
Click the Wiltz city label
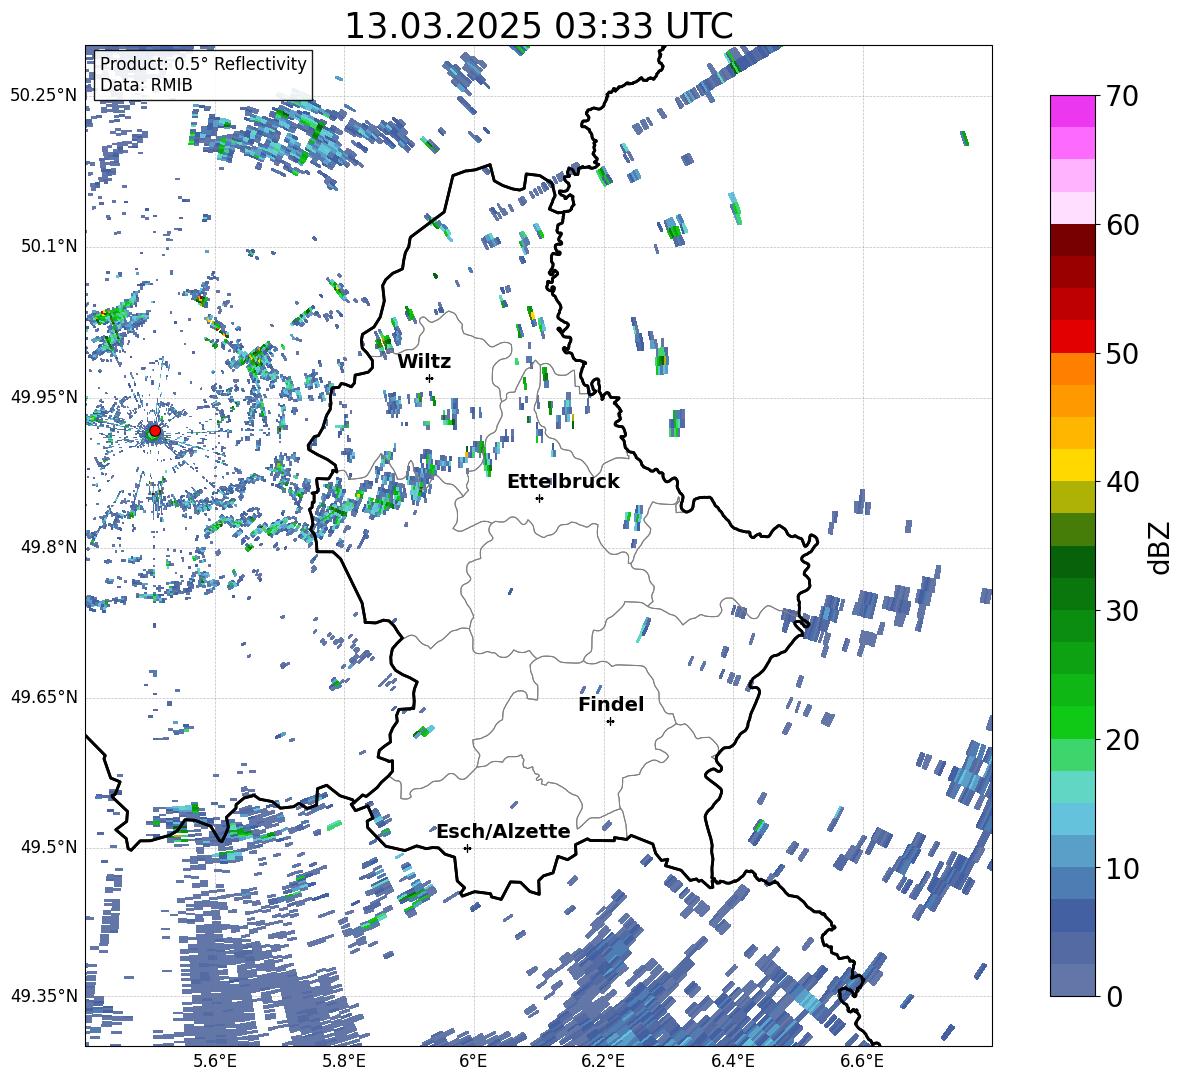pyautogui.click(x=424, y=361)
